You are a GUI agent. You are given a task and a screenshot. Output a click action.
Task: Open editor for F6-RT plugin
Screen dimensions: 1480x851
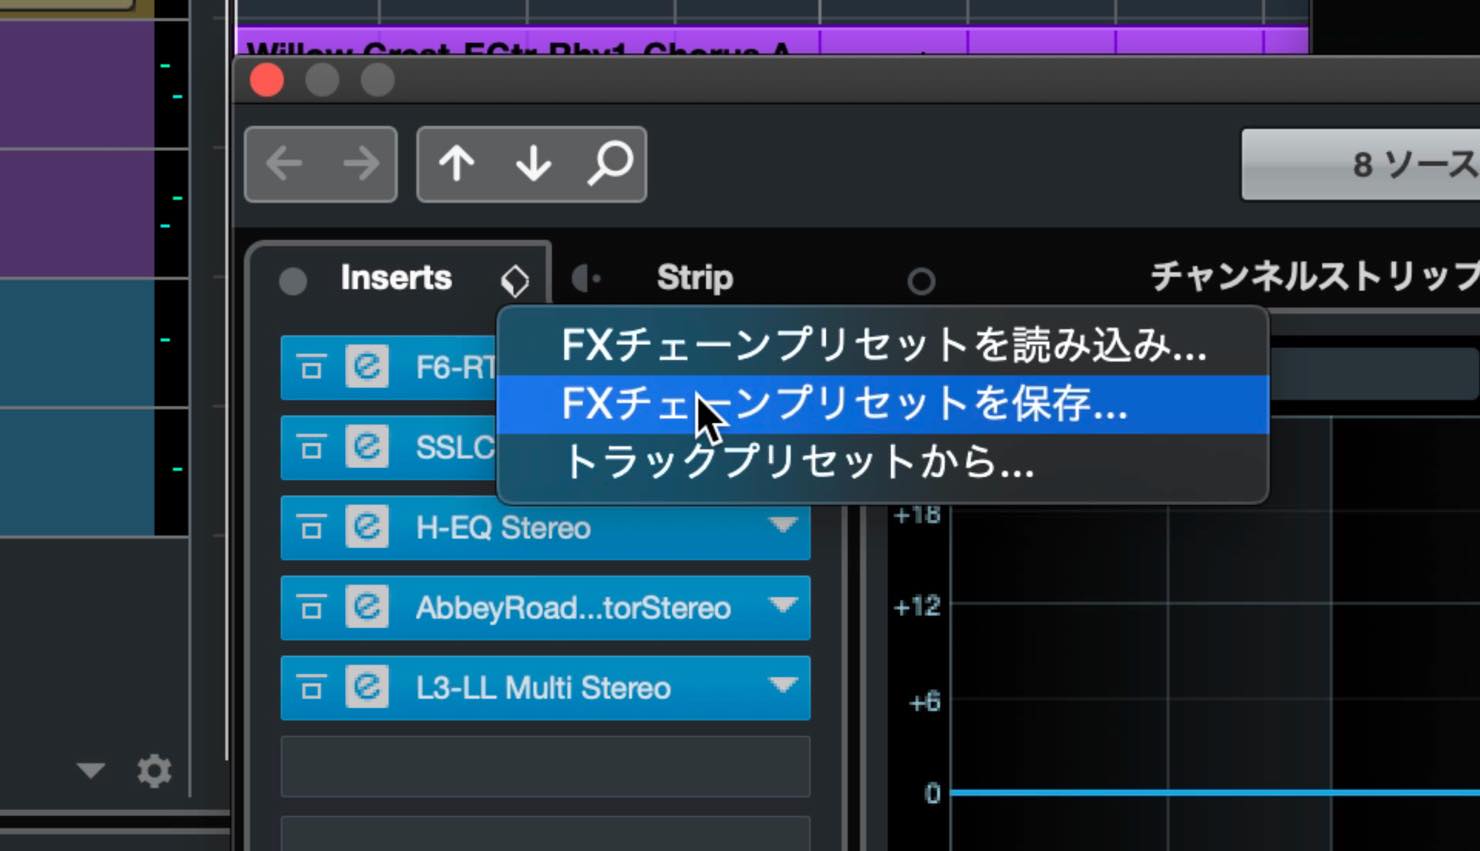(x=367, y=367)
